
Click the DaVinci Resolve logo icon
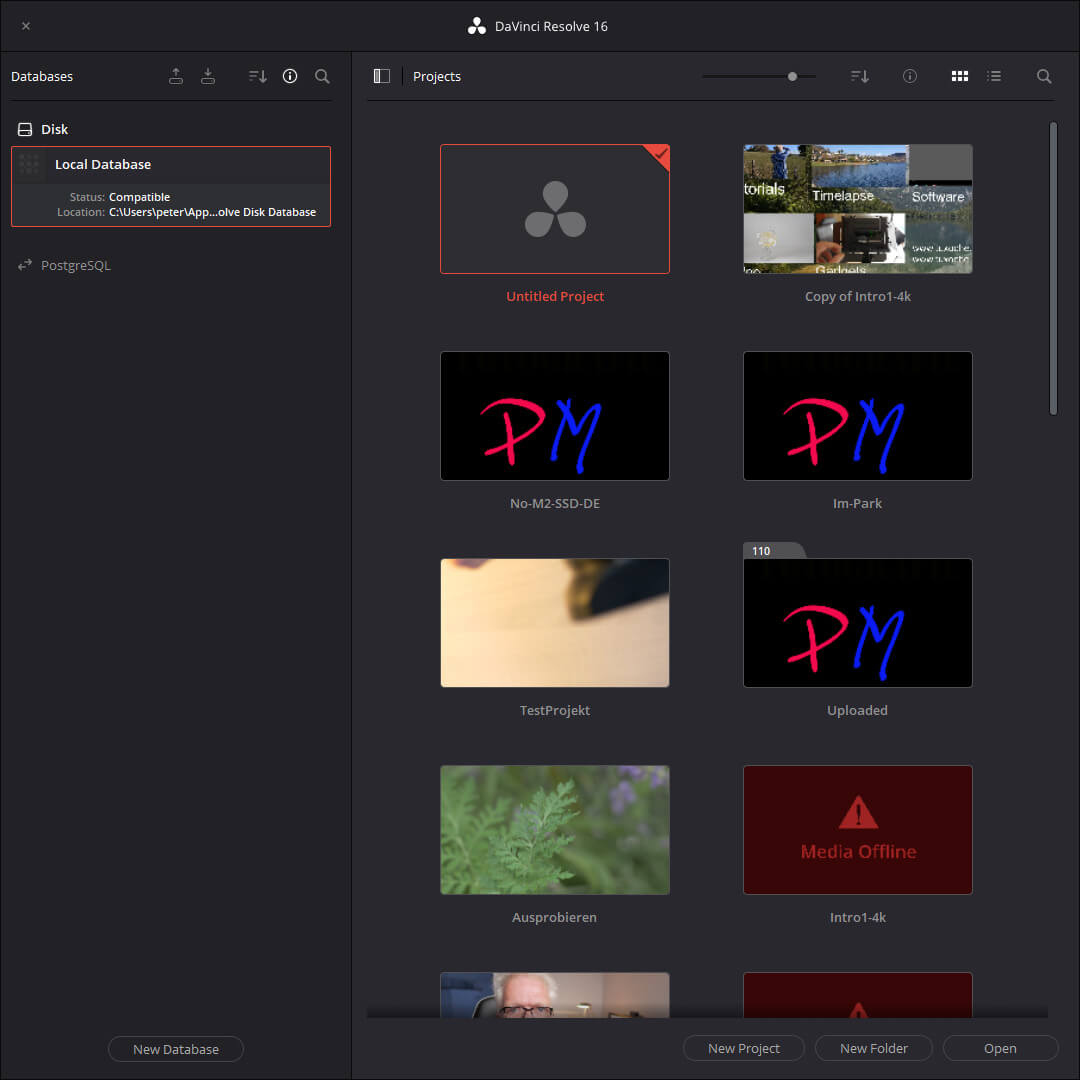click(477, 26)
